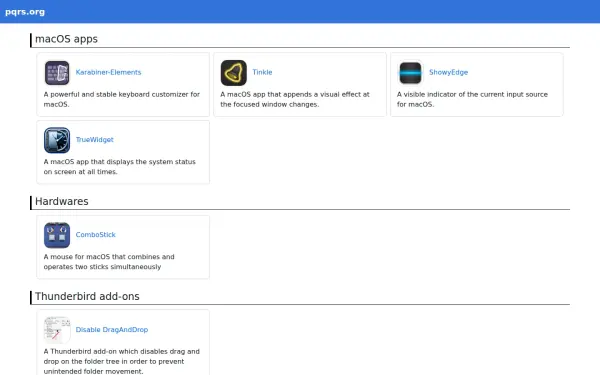The image size is (600, 375).
Task: Open the Karabiner-Elements link
Action: 108,72
